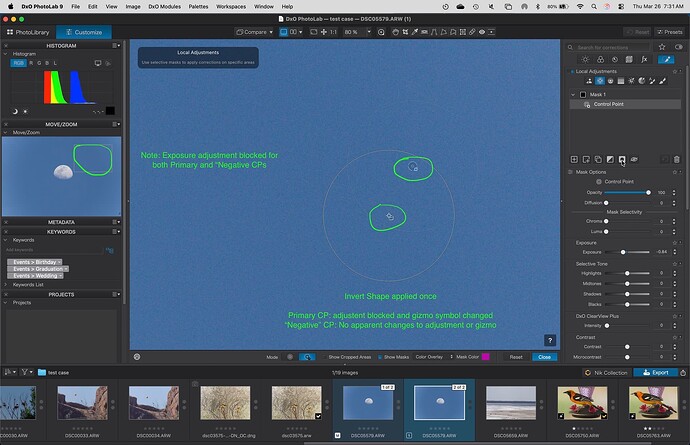Click the 1:1 zoom button

[x=333, y=32]
